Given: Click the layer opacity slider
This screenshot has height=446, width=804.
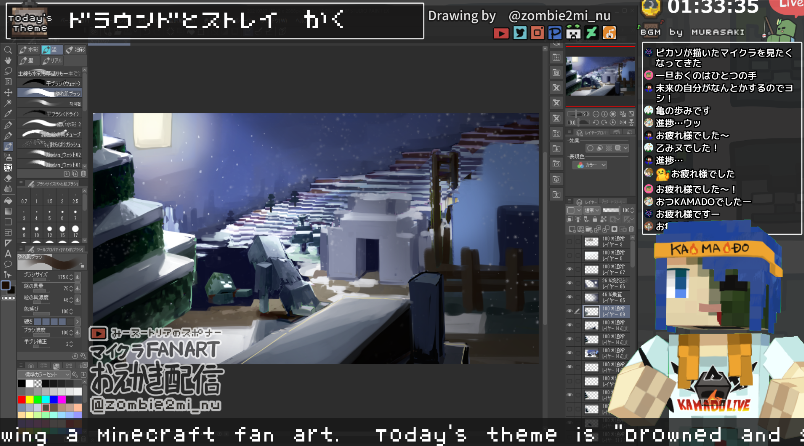Looking at the screenshot, I should pos(611,211).
